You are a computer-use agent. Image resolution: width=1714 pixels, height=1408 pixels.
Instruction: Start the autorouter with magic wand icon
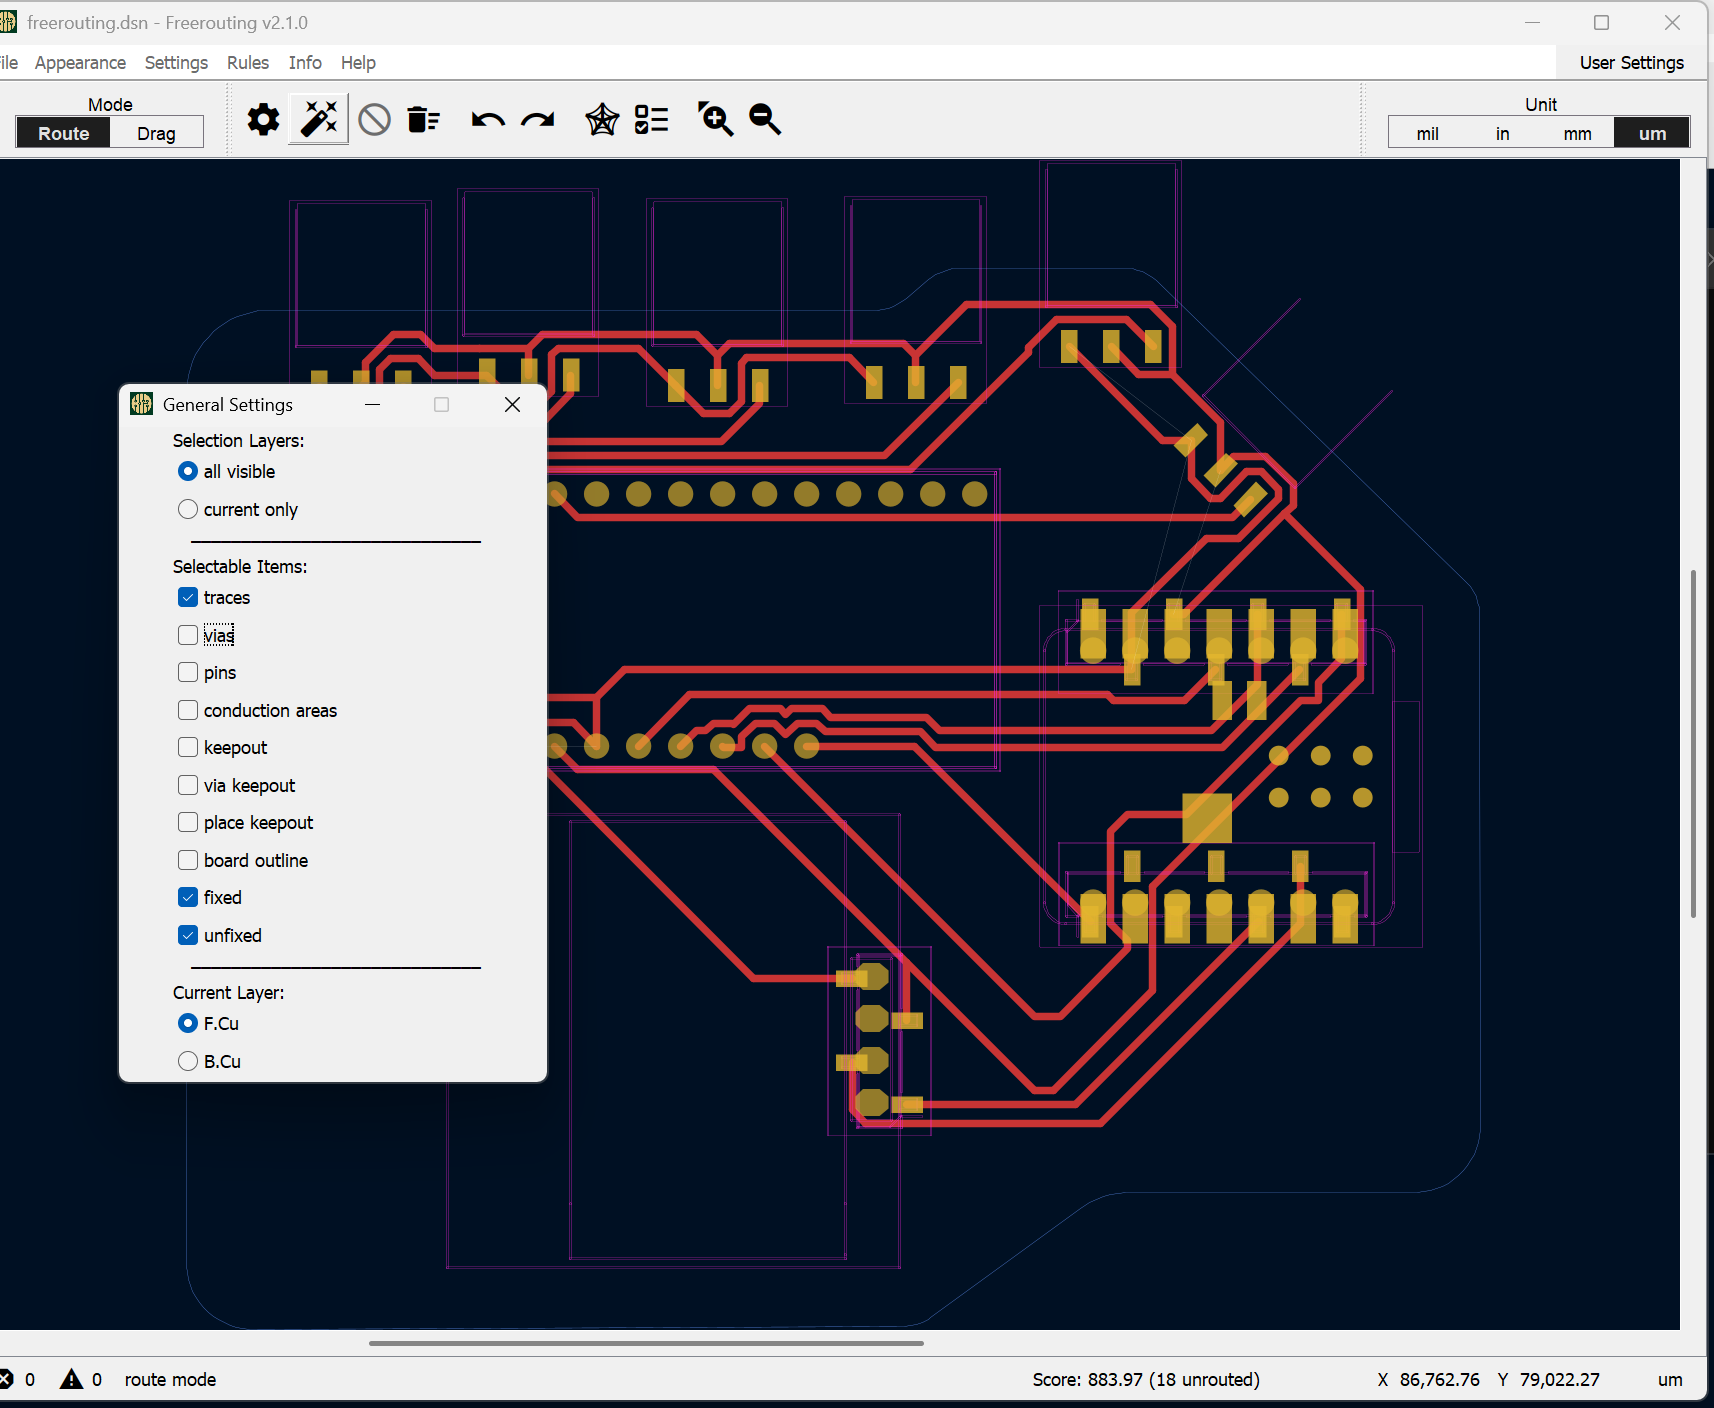tap(319, 120)
